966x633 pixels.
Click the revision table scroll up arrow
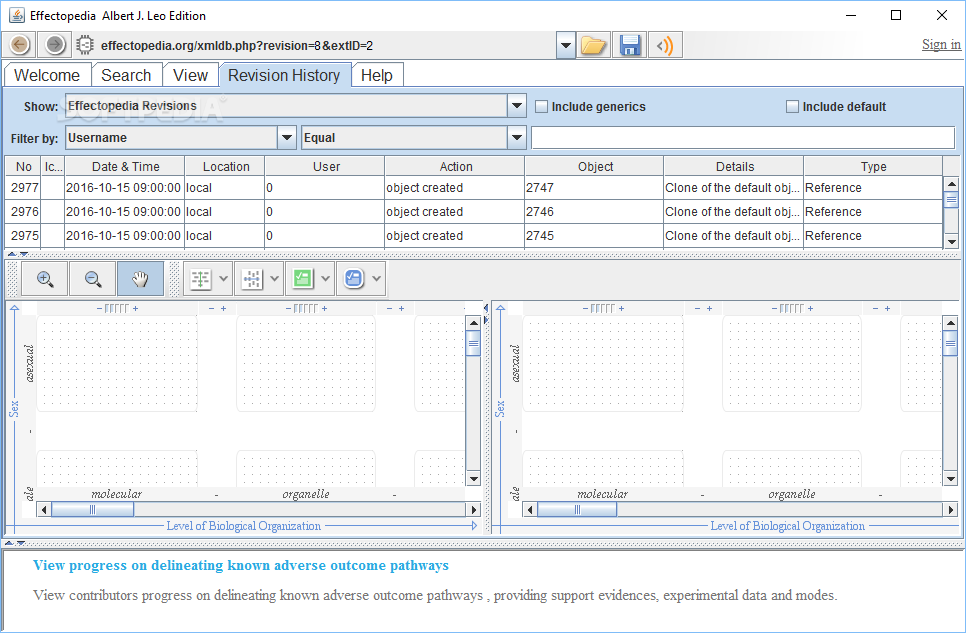[x=951, y=184]
